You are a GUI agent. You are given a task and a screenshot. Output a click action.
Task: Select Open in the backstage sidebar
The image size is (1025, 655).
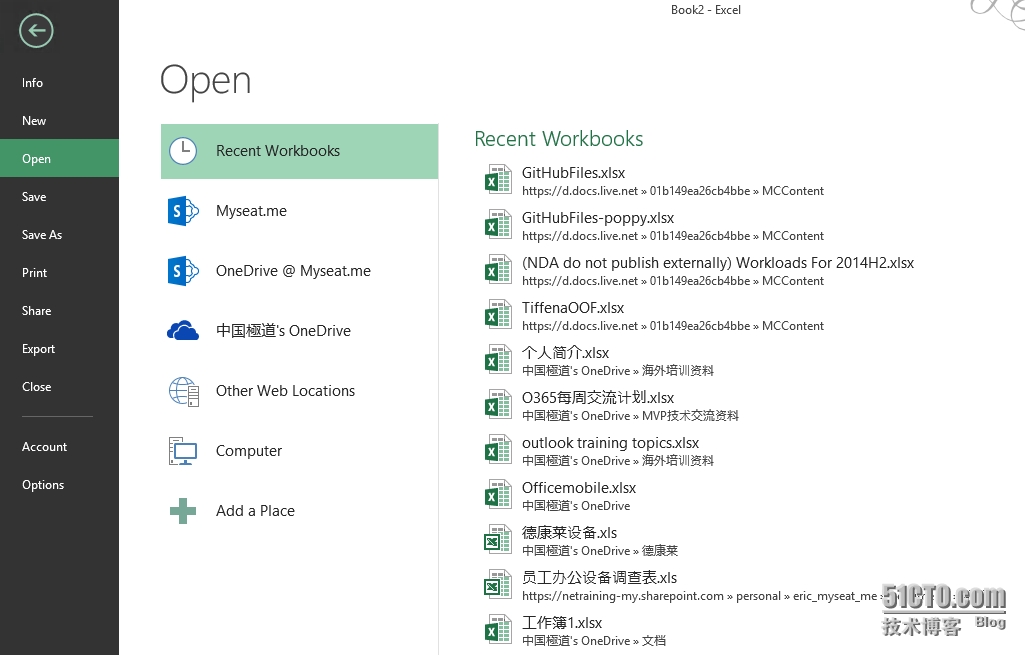[x=59, y=159]
